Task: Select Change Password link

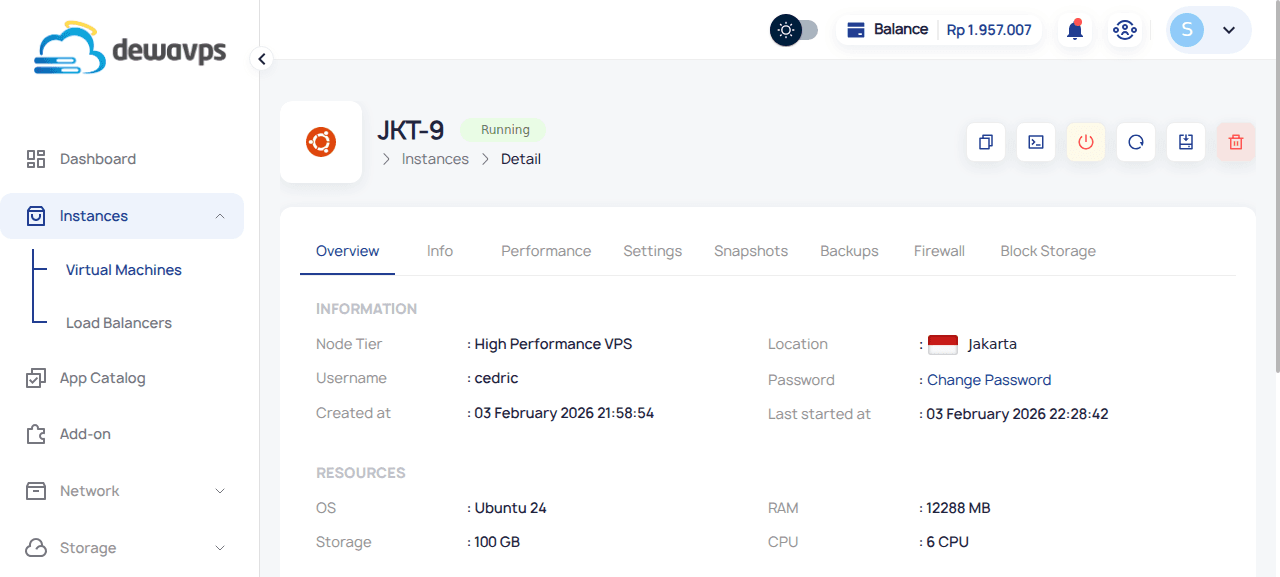Action: pos(988,379)
